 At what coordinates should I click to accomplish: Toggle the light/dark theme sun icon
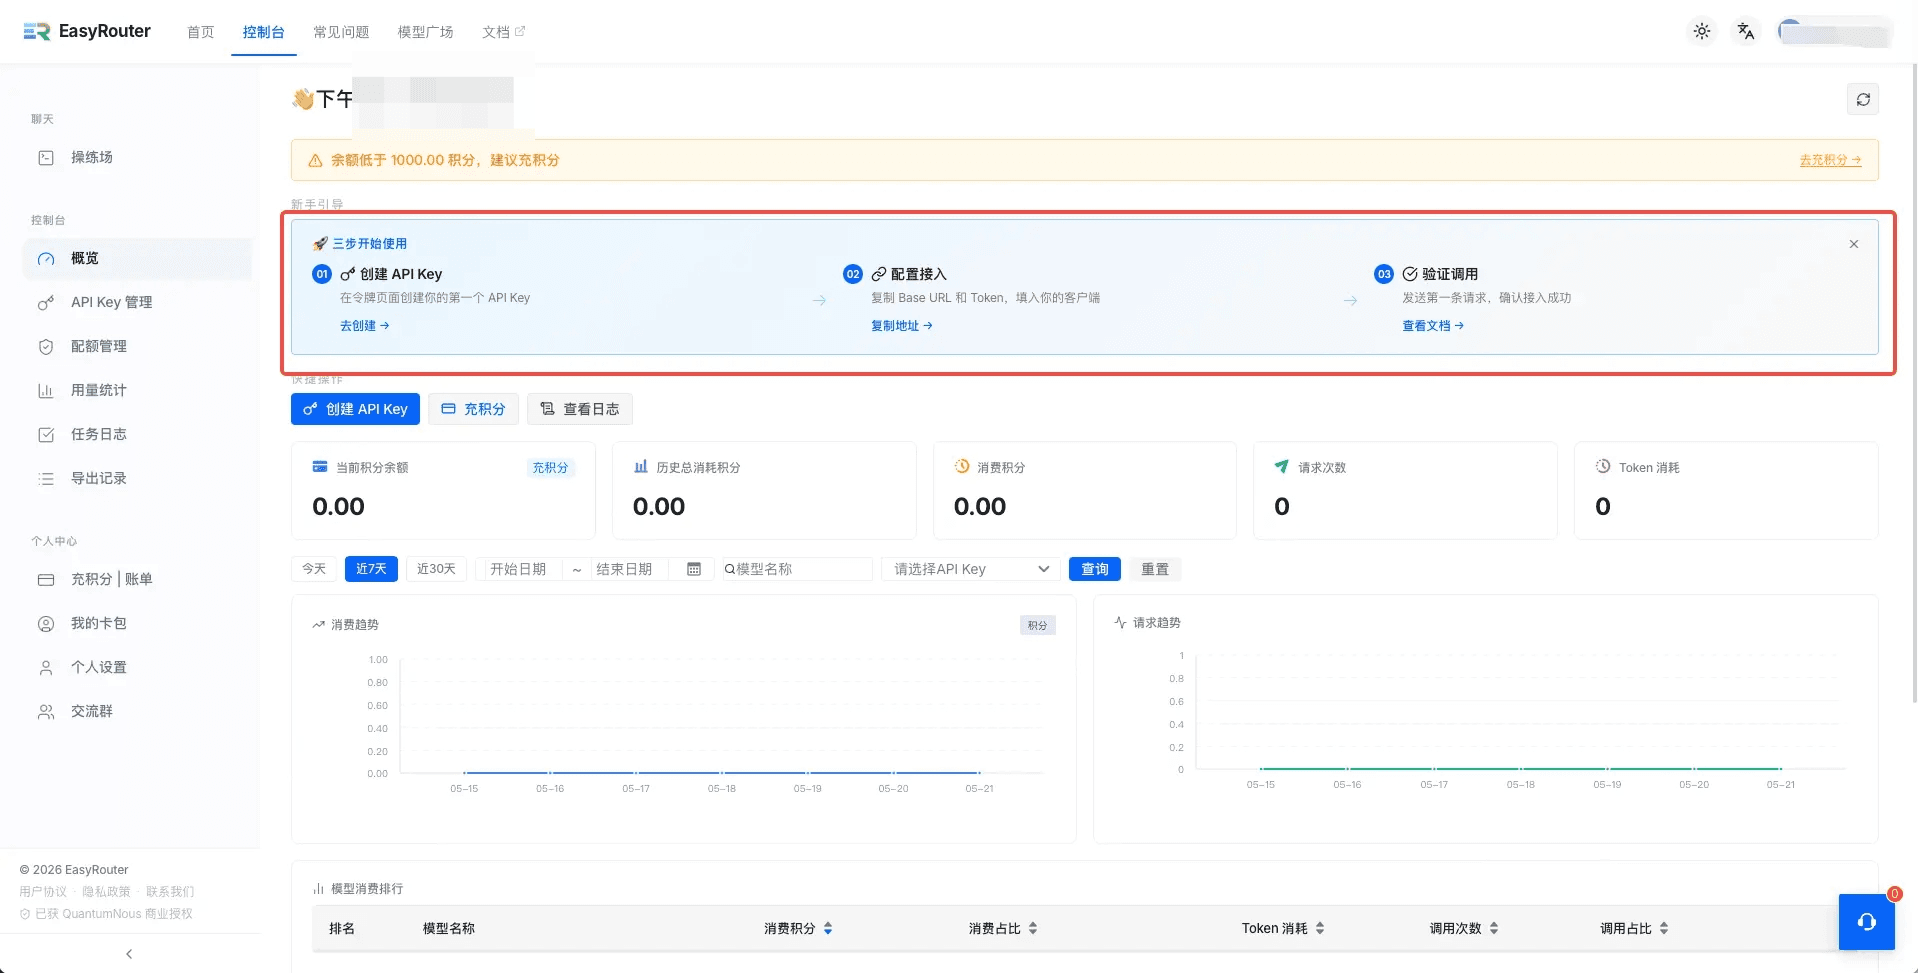point(1701,31)
